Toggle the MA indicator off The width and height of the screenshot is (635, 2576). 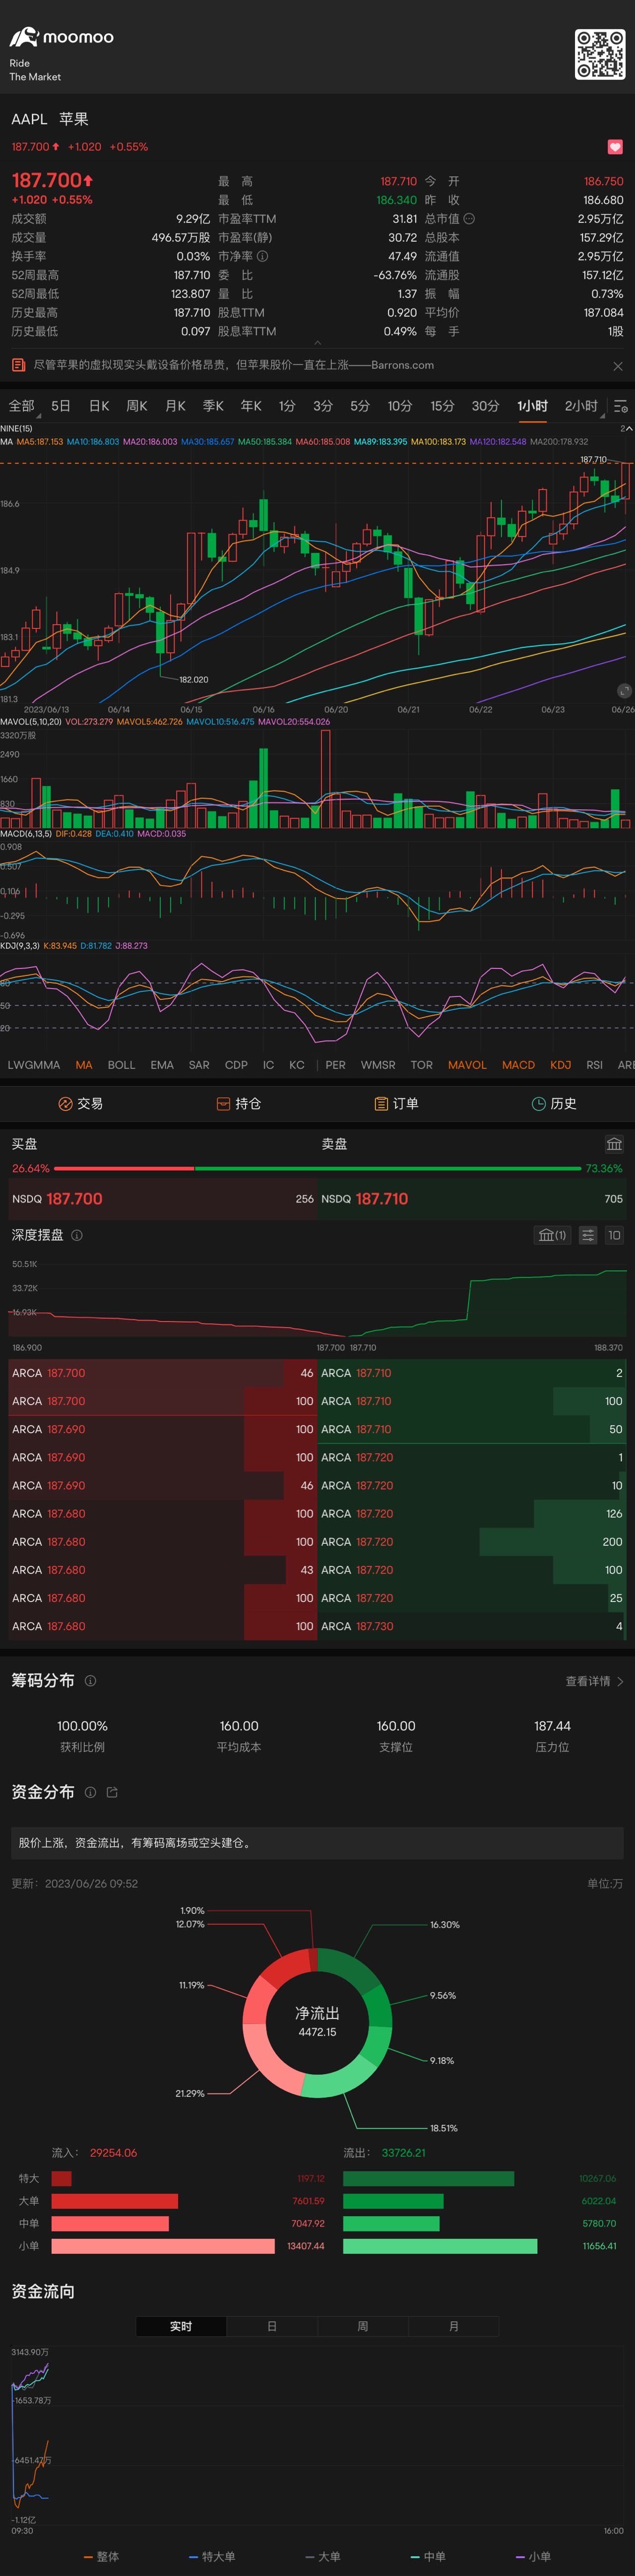click(x=84, y=1065)
